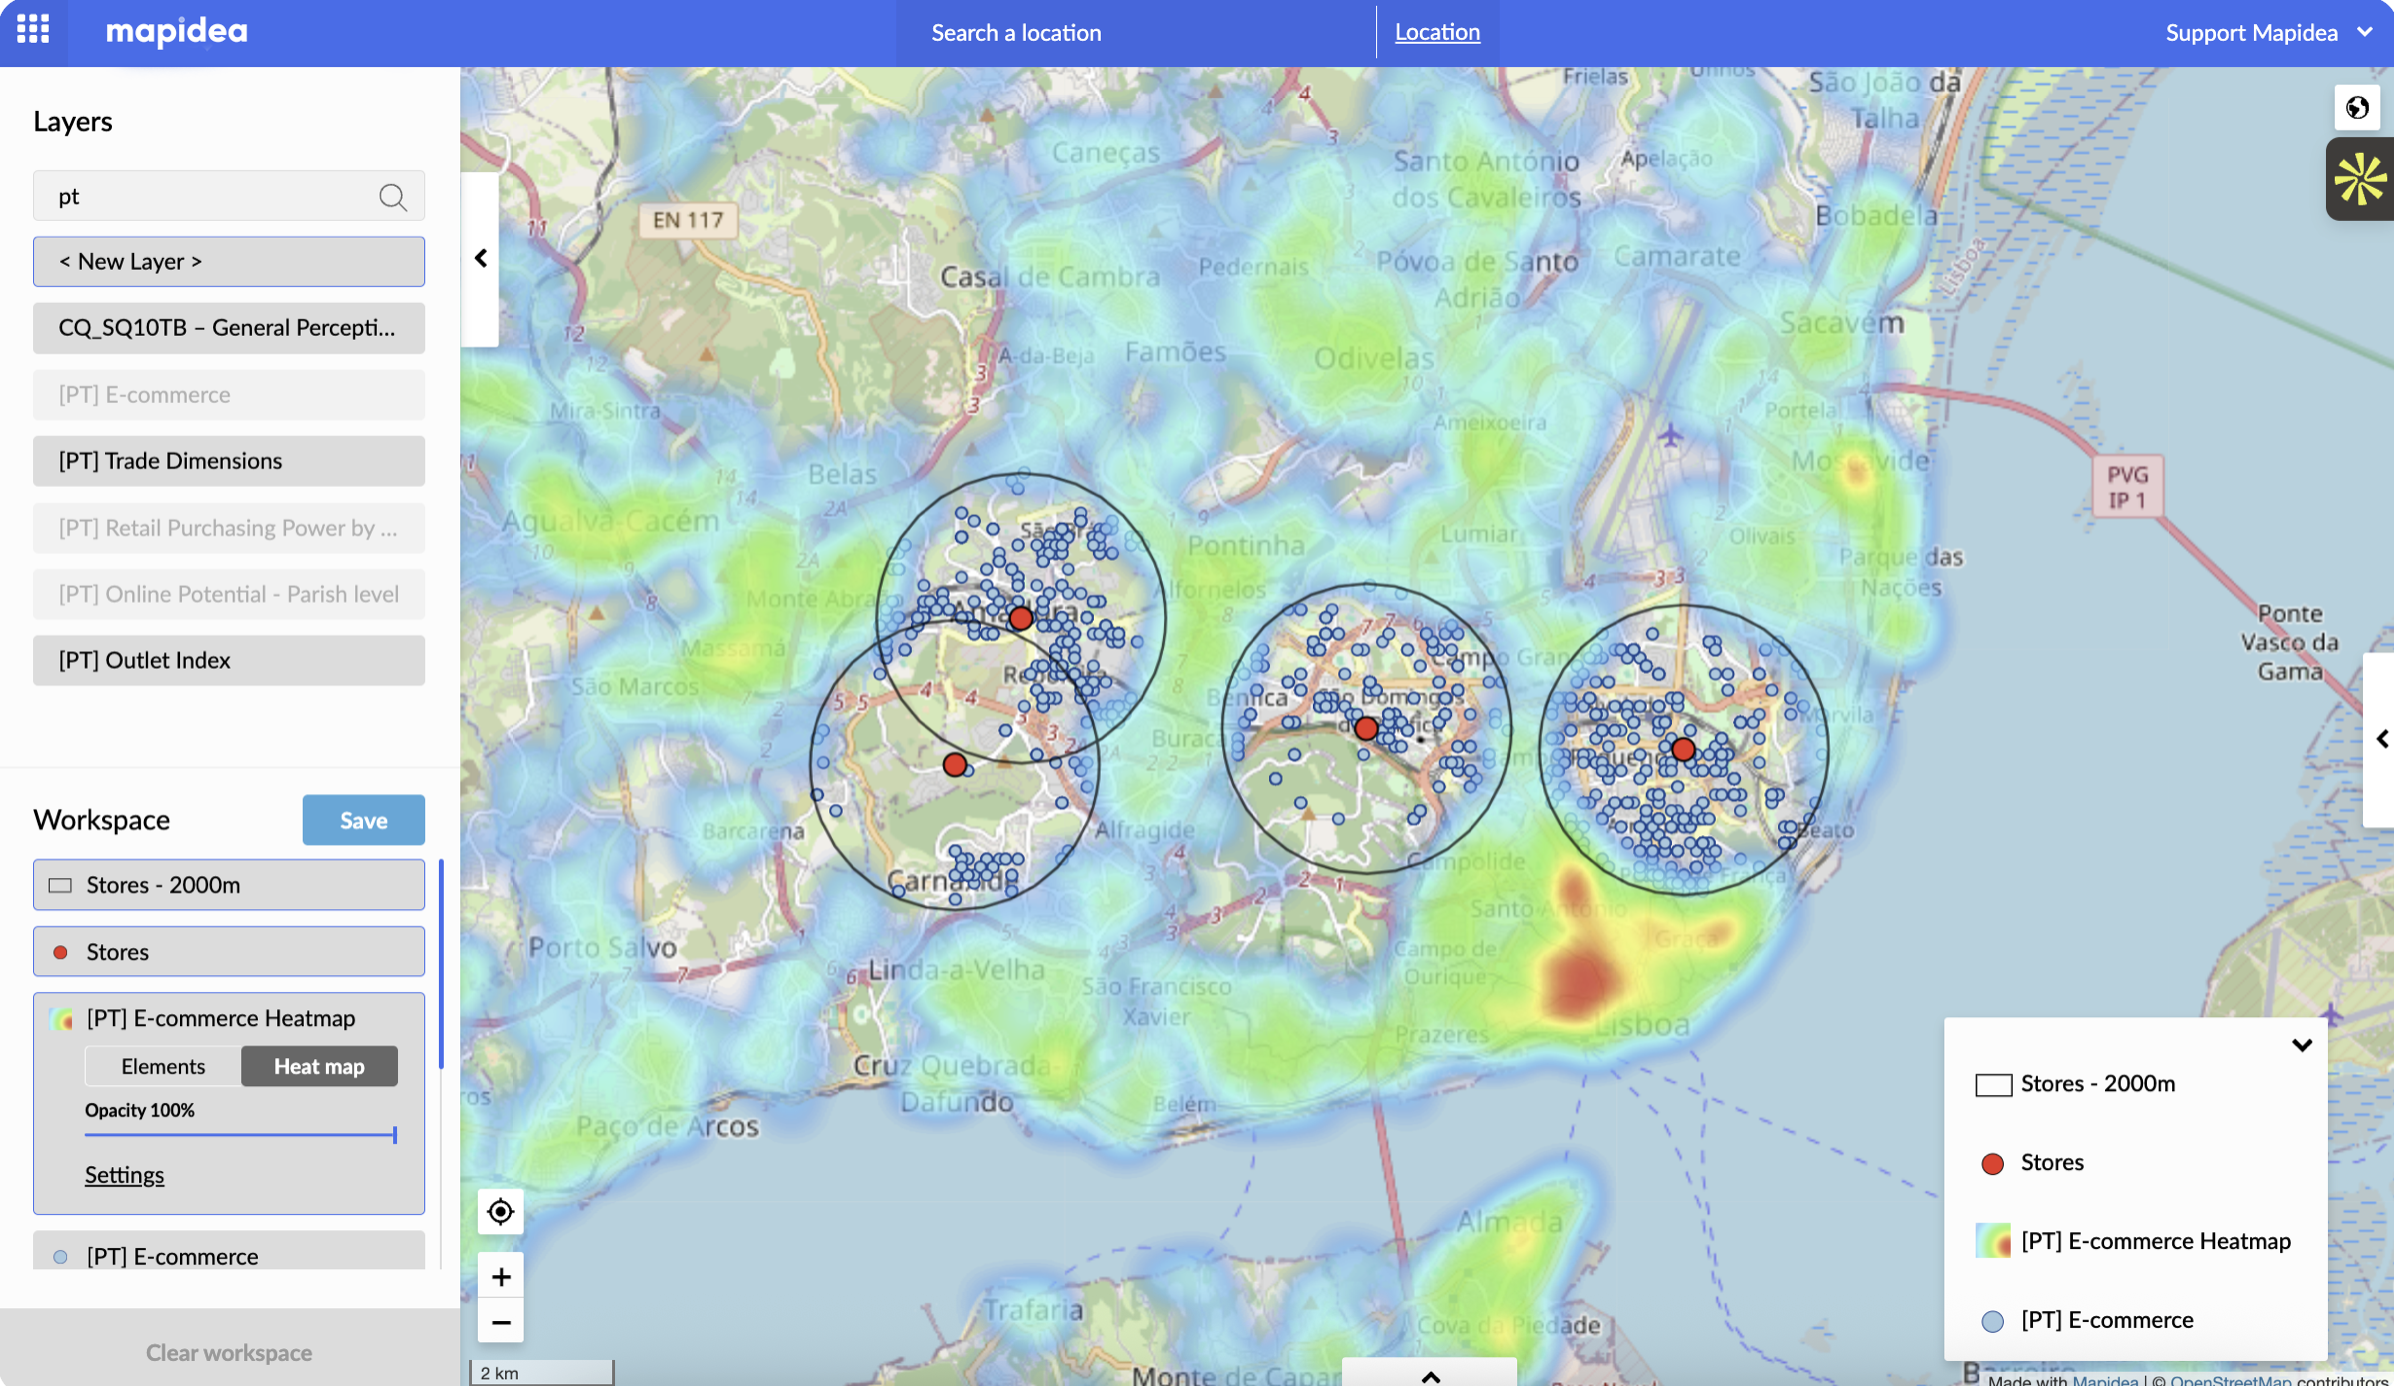
Task: Click the E-commerce Heatmap layer swatch icon
Action: click(62, 1019)
